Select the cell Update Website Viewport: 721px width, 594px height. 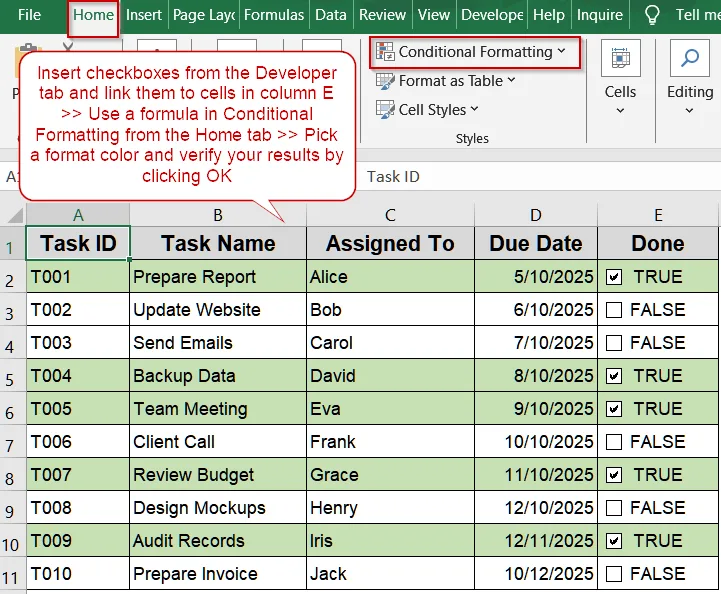point(218,310)
